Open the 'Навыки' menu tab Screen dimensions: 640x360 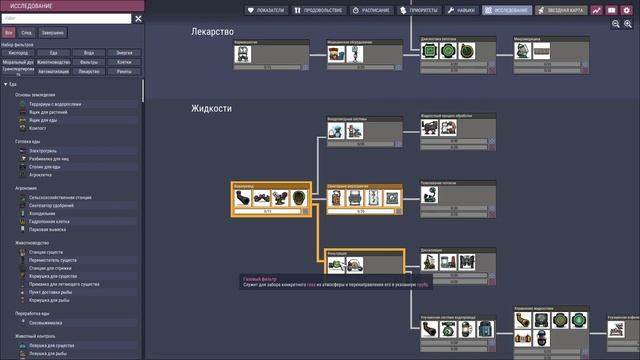[x=461, y=10]
